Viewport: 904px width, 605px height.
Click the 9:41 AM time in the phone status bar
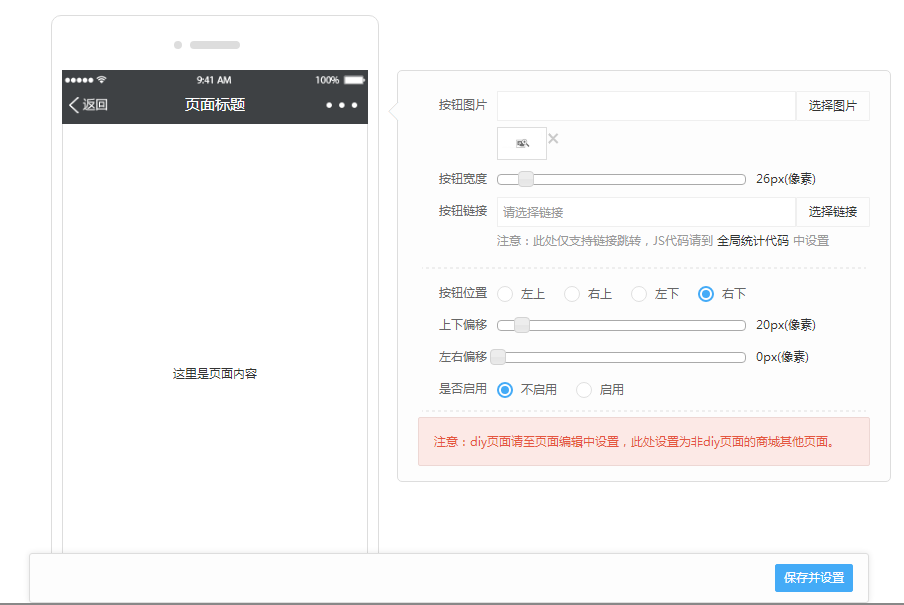click(214, 80)
